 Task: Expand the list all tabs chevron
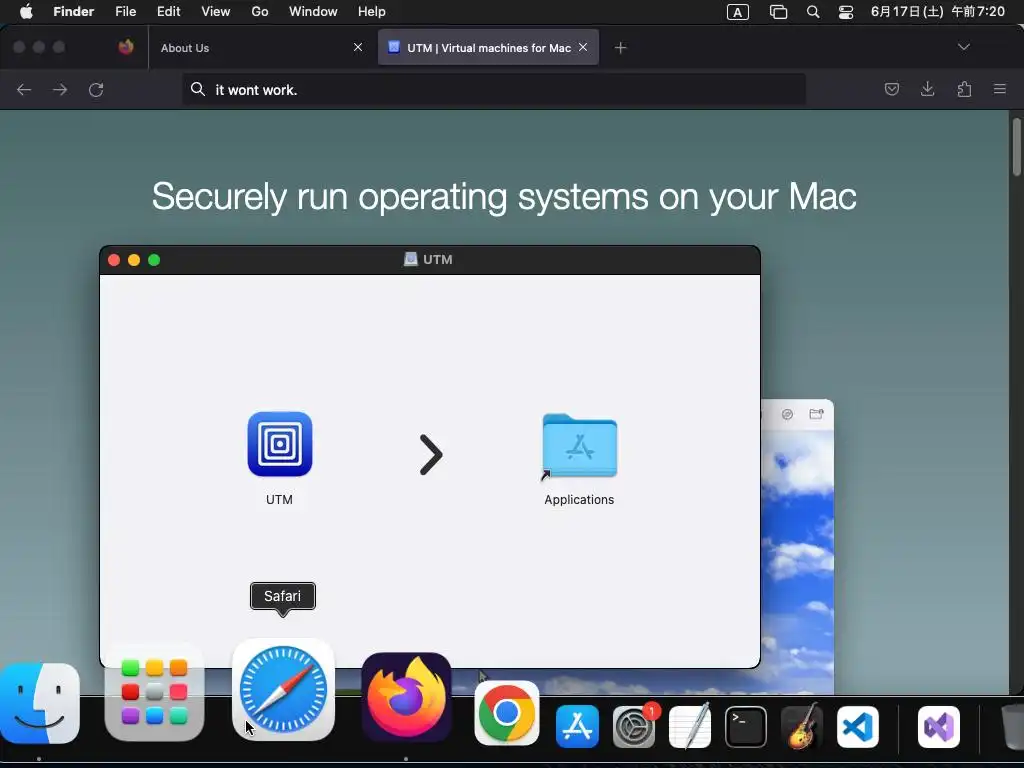pos(963,47)
